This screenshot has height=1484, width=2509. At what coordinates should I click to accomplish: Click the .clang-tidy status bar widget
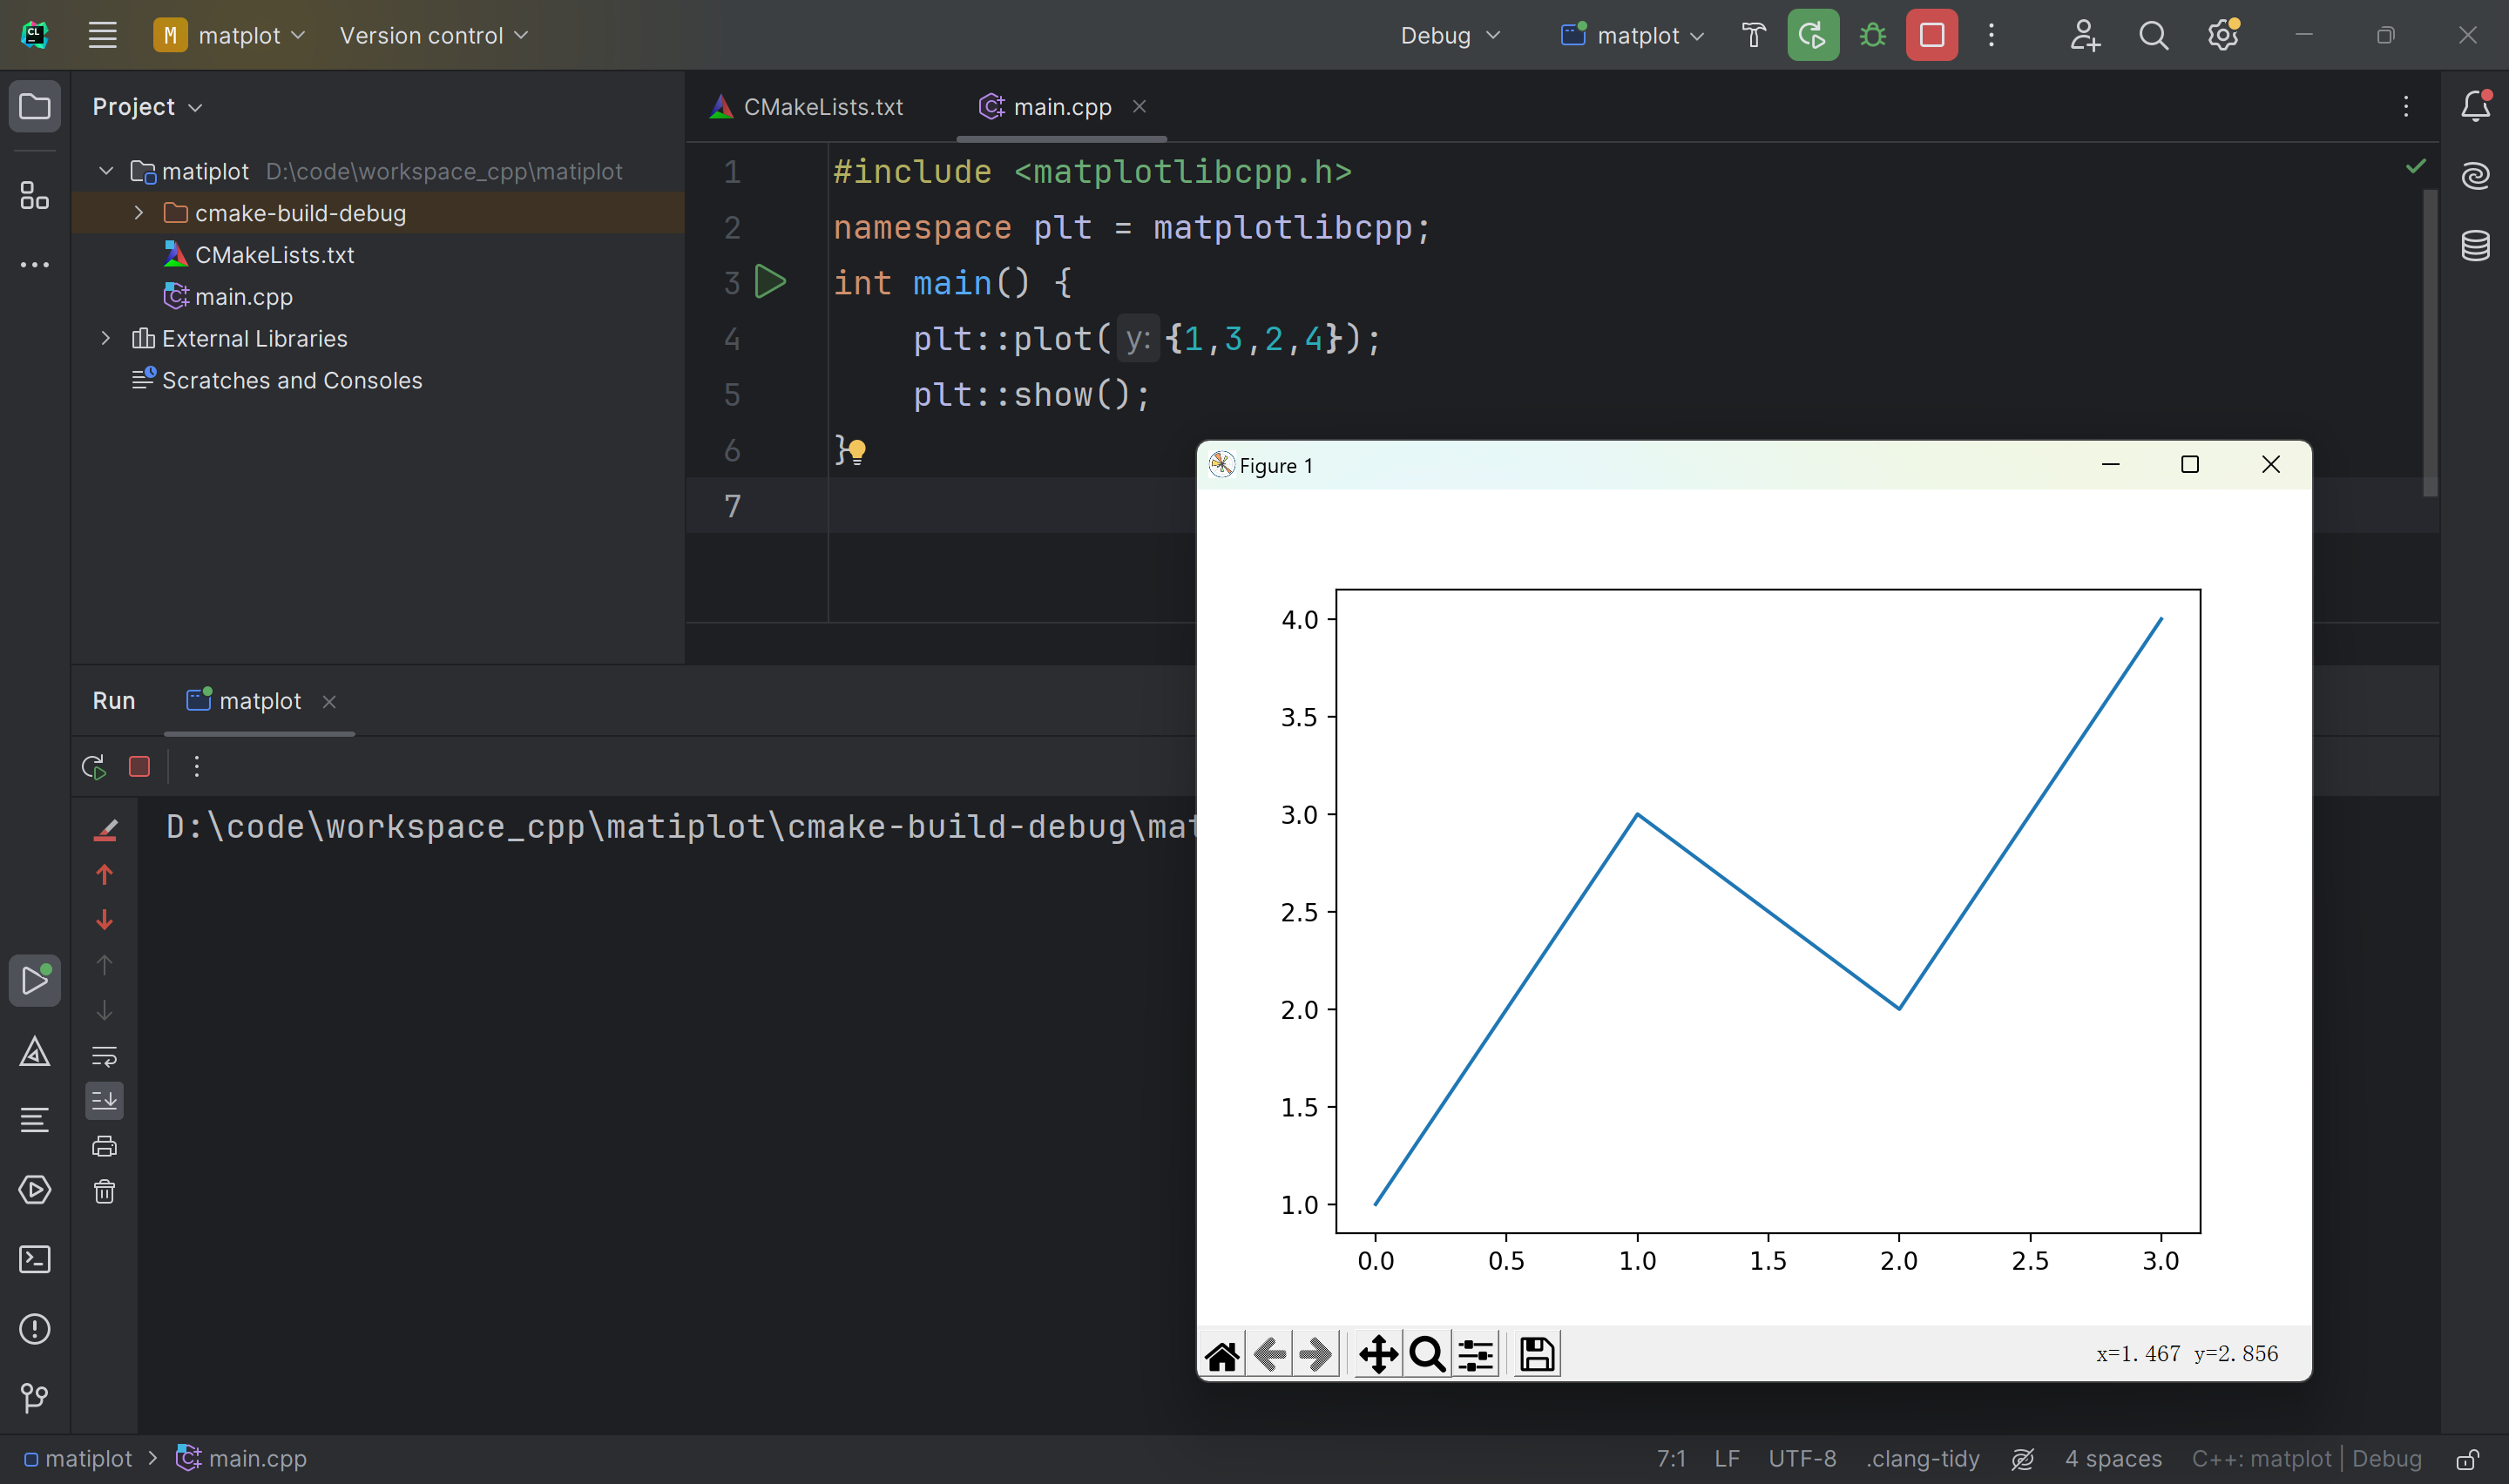[x=1922, y=1459]
